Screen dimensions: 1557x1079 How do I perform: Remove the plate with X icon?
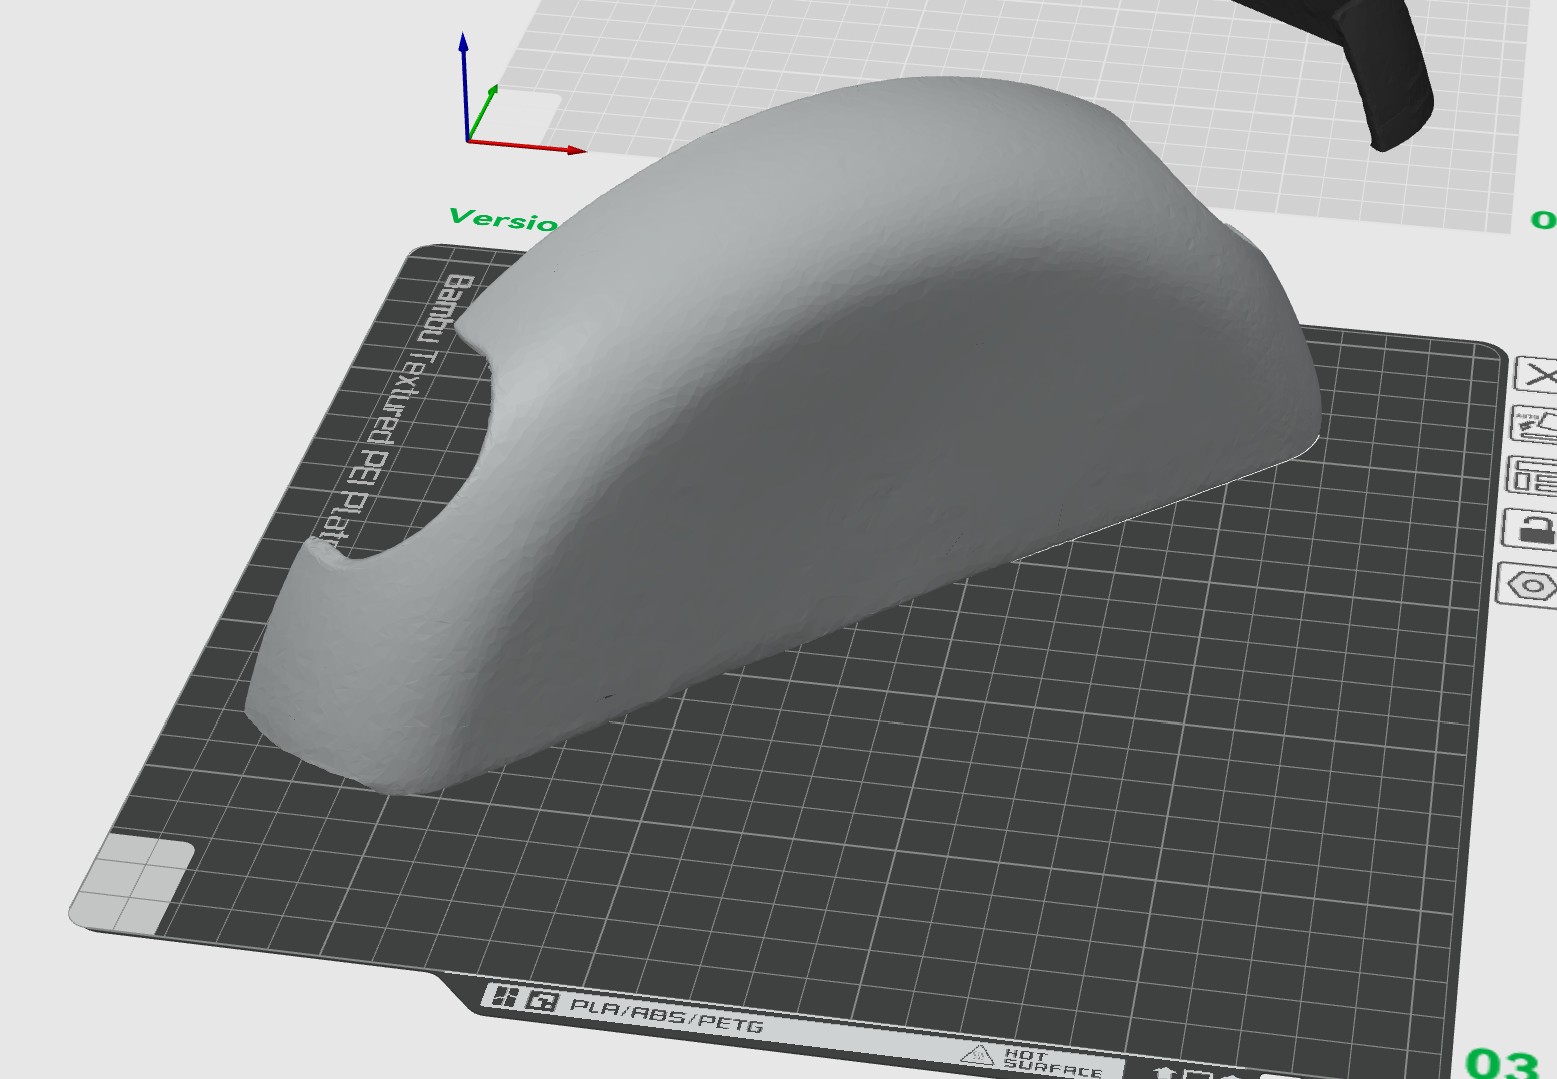pyautogui.click(x=1539, y=375)
